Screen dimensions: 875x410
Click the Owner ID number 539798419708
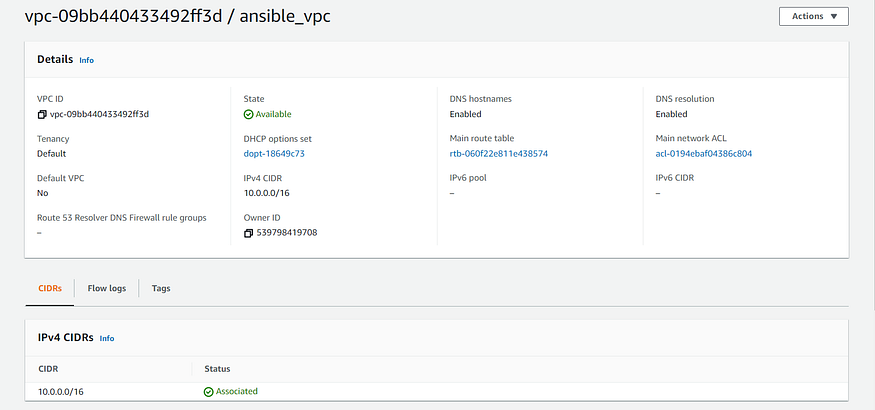tap(287, 233)
